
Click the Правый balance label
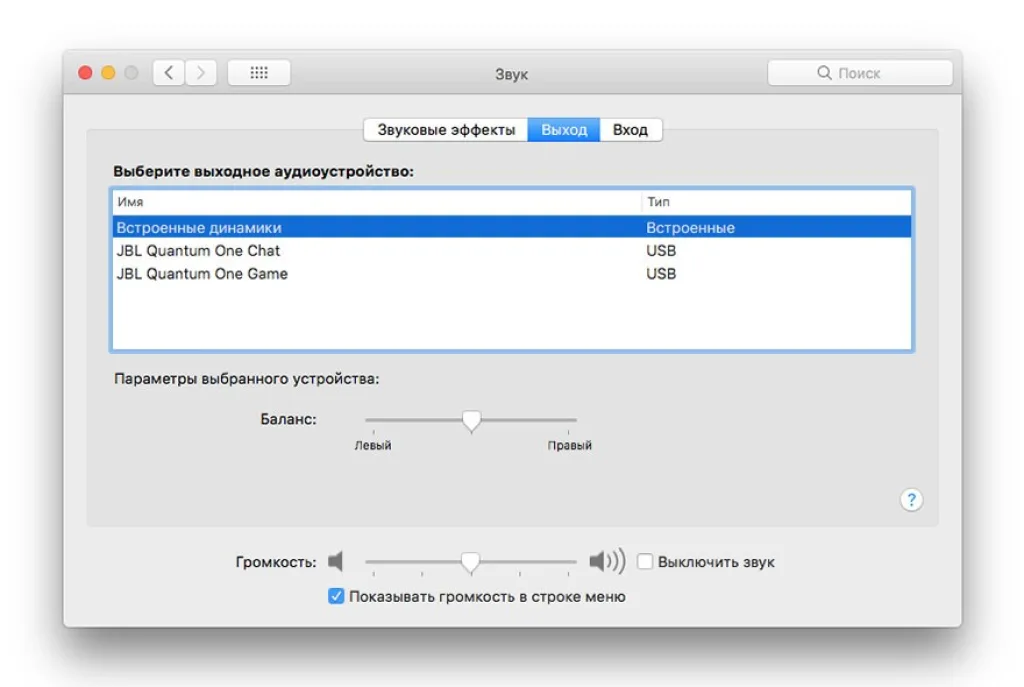[569, 445]
